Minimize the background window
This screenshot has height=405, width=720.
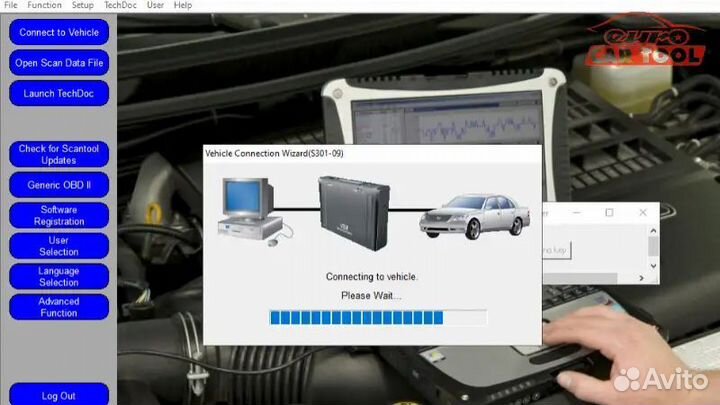pyautogui.click(x=577, y=213)
